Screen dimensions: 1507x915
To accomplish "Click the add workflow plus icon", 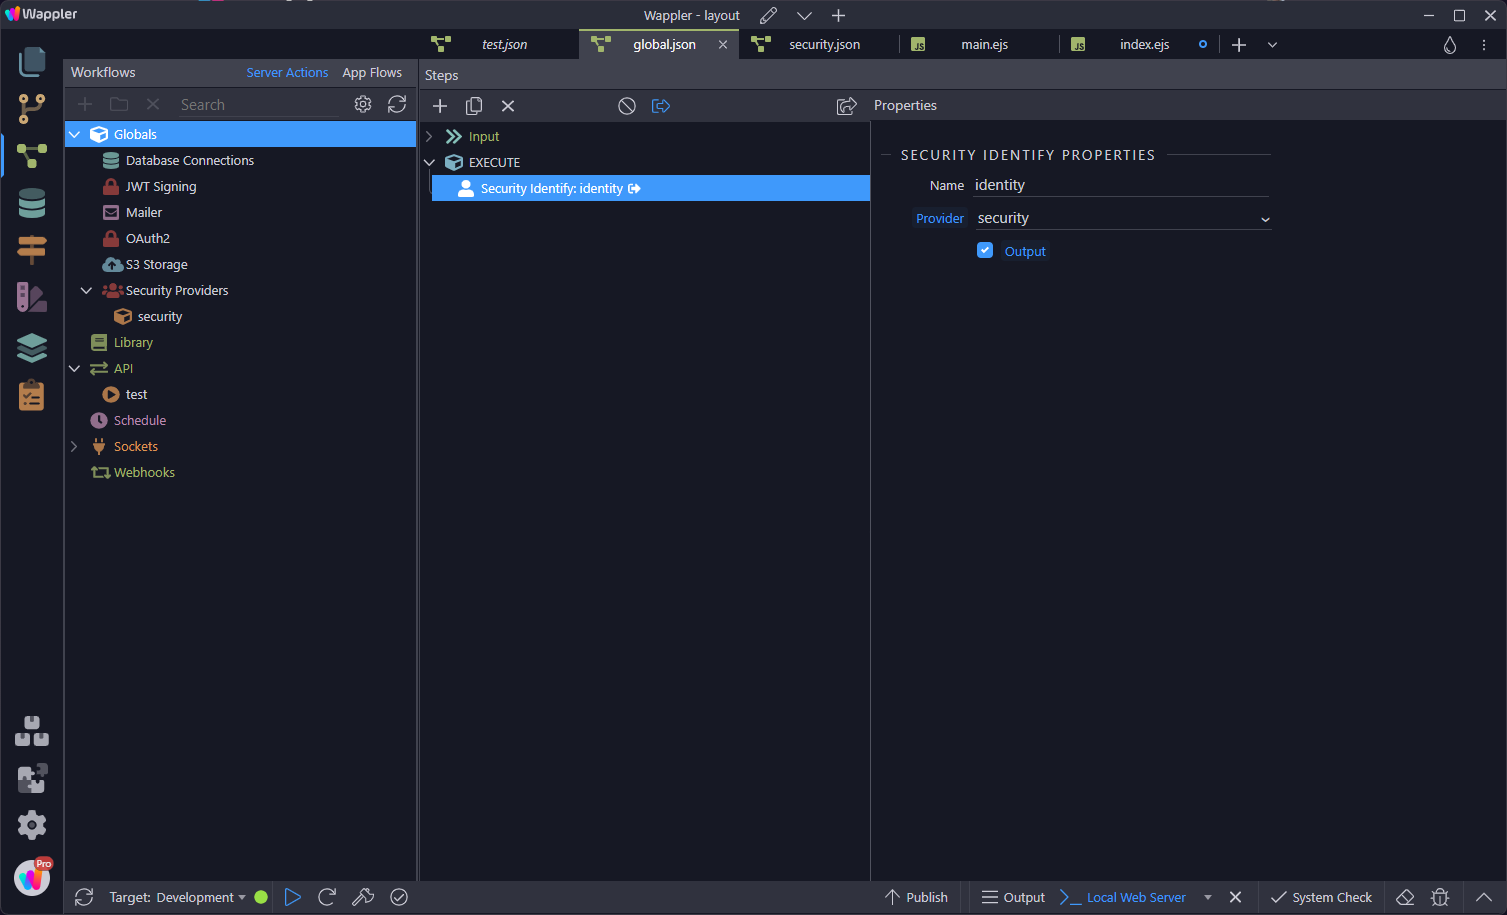I will (x=85, y=104).
